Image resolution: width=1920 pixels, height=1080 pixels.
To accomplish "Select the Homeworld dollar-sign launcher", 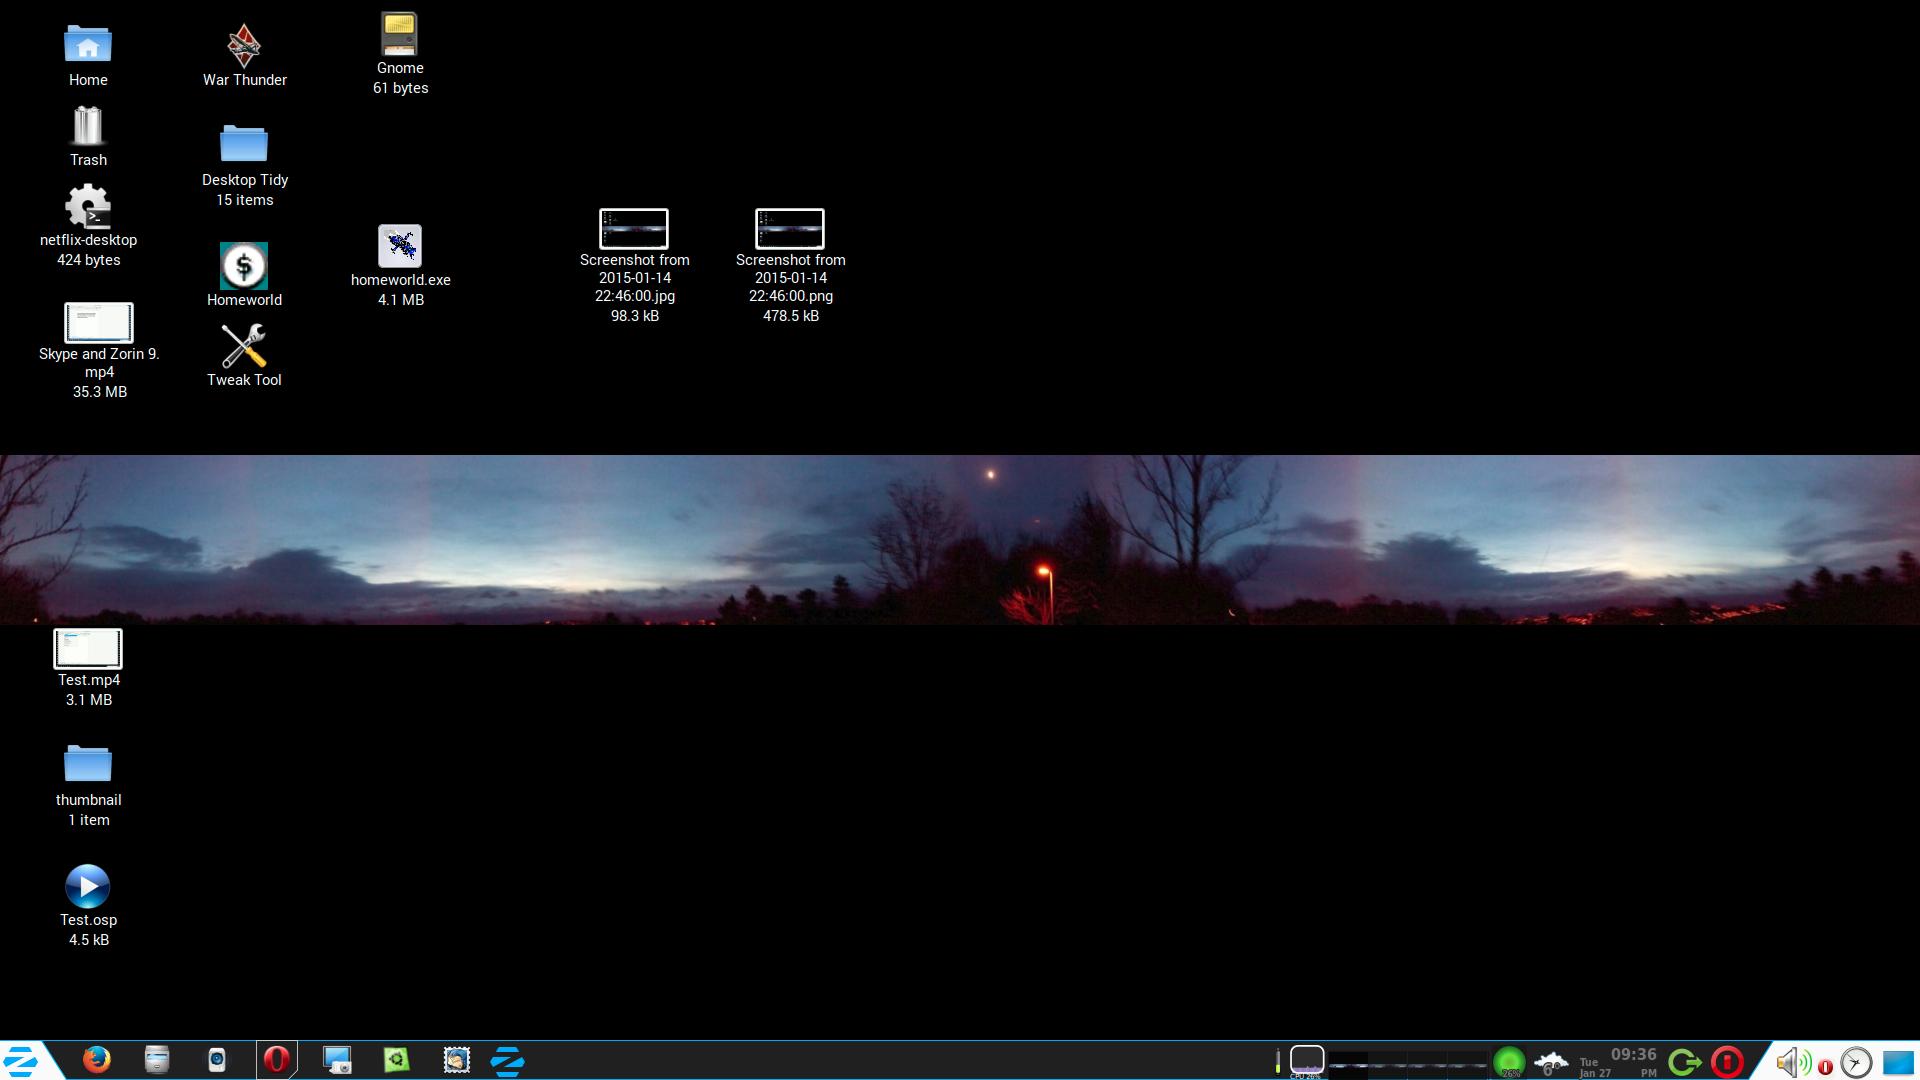I will pos(244,266).
